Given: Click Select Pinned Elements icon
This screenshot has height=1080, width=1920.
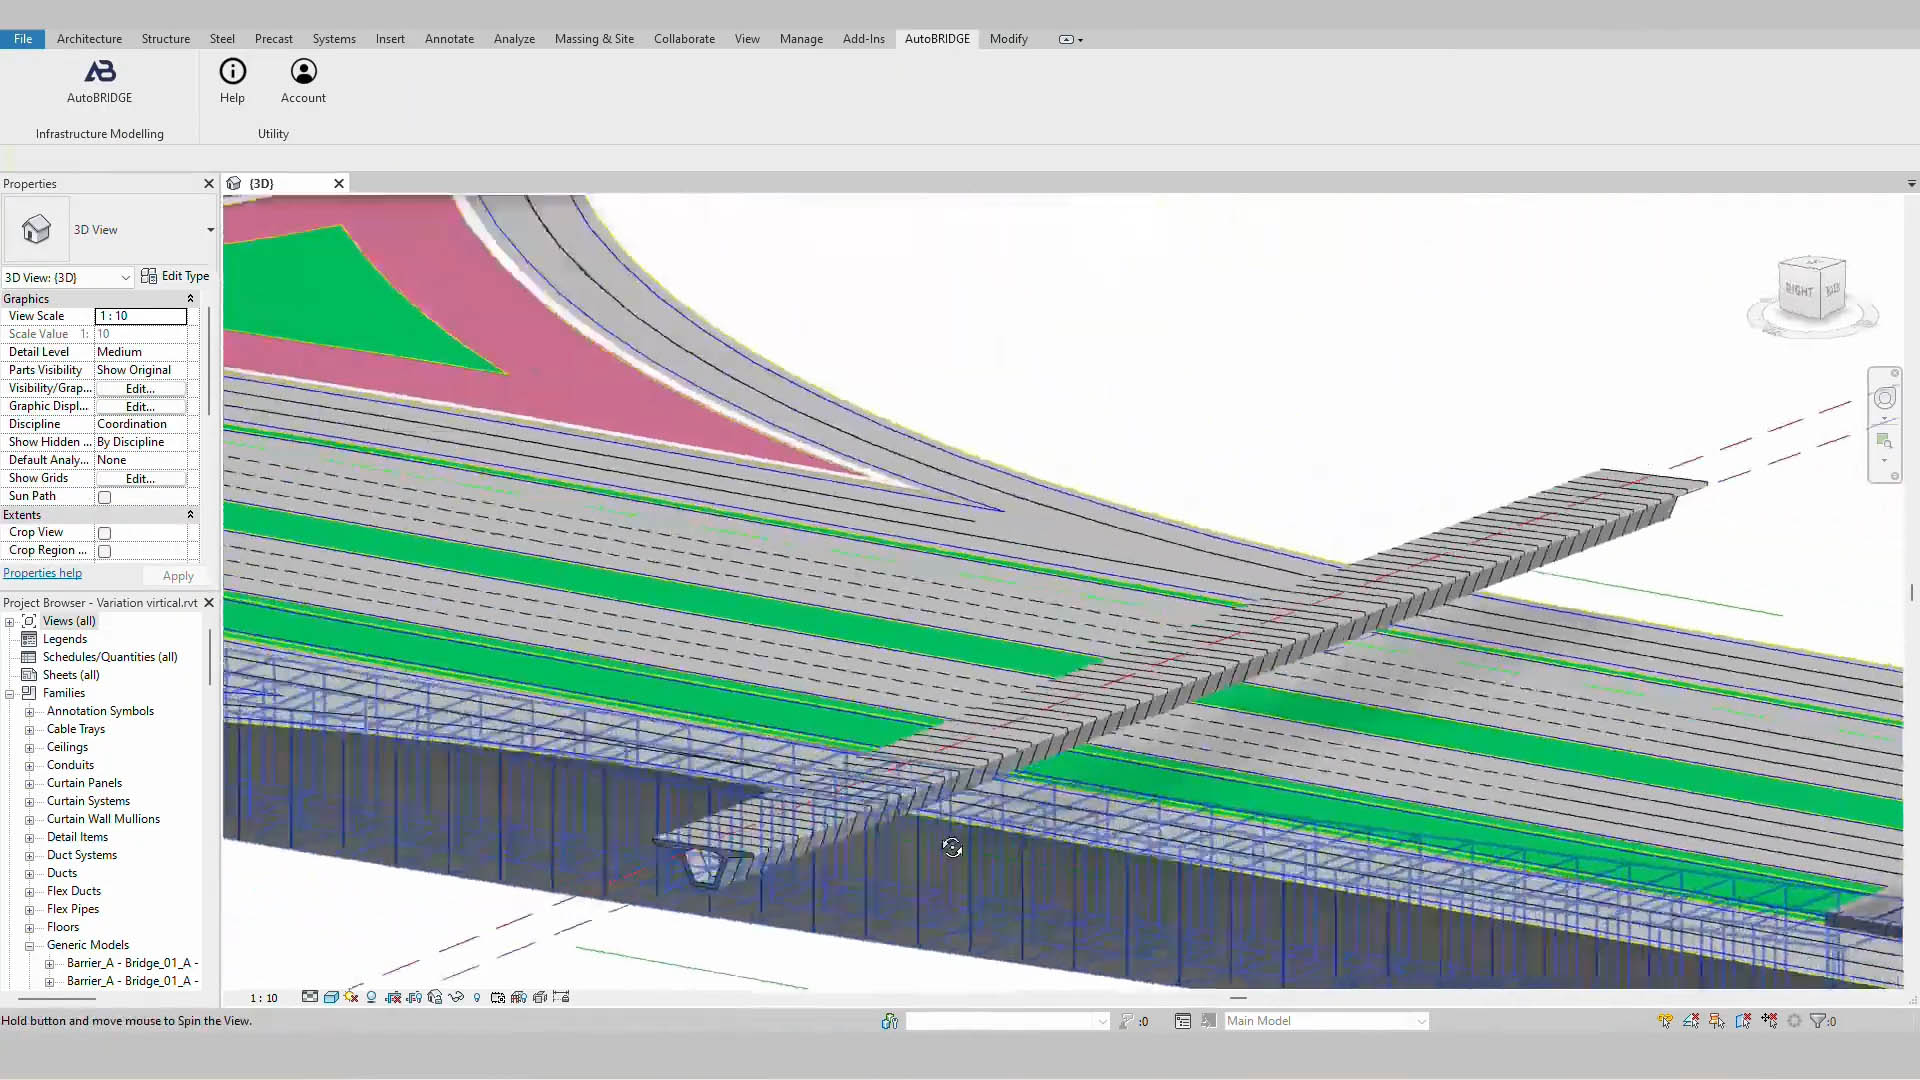Looking at the screenshot, I should pyautogui.click(x=1717, y=1021).
